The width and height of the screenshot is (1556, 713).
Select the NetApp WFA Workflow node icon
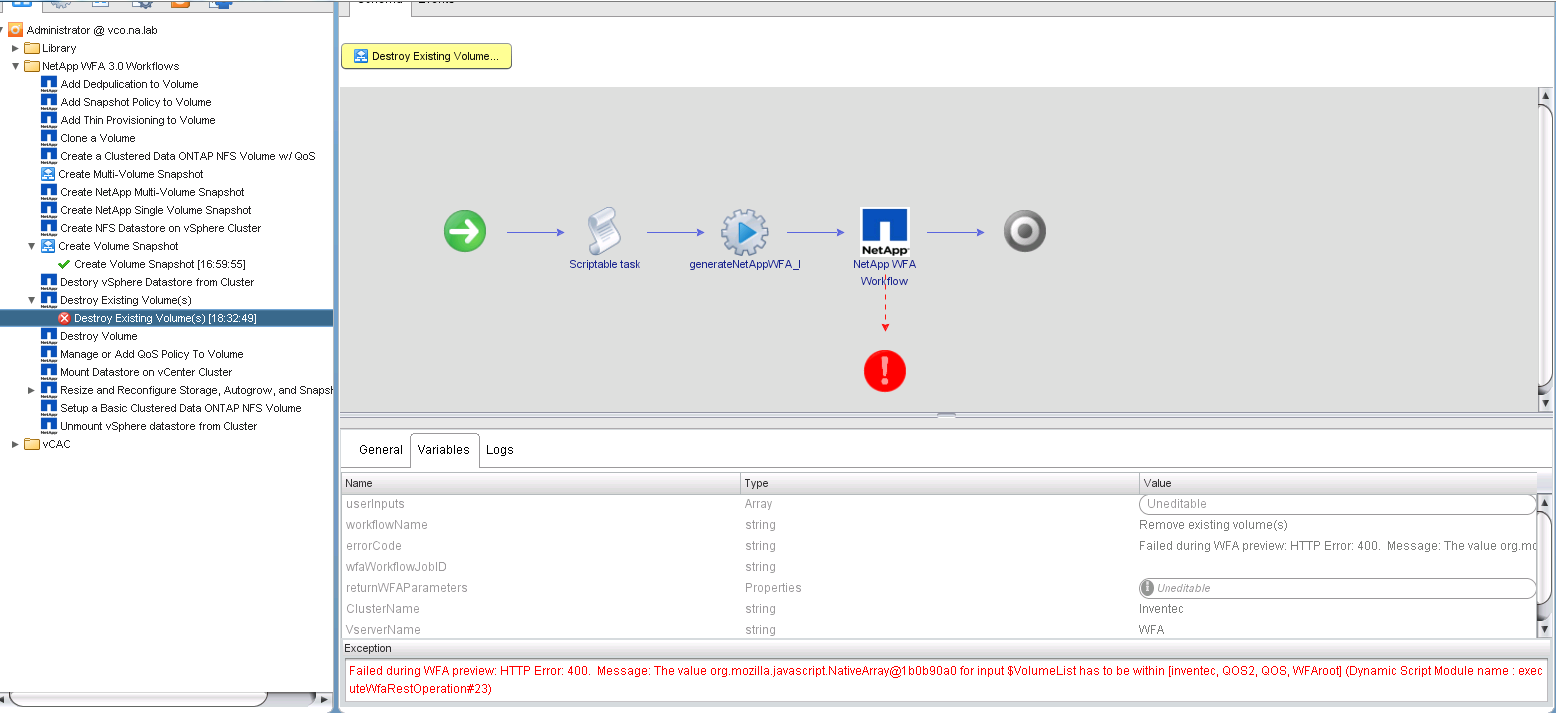tap(885, 232)
